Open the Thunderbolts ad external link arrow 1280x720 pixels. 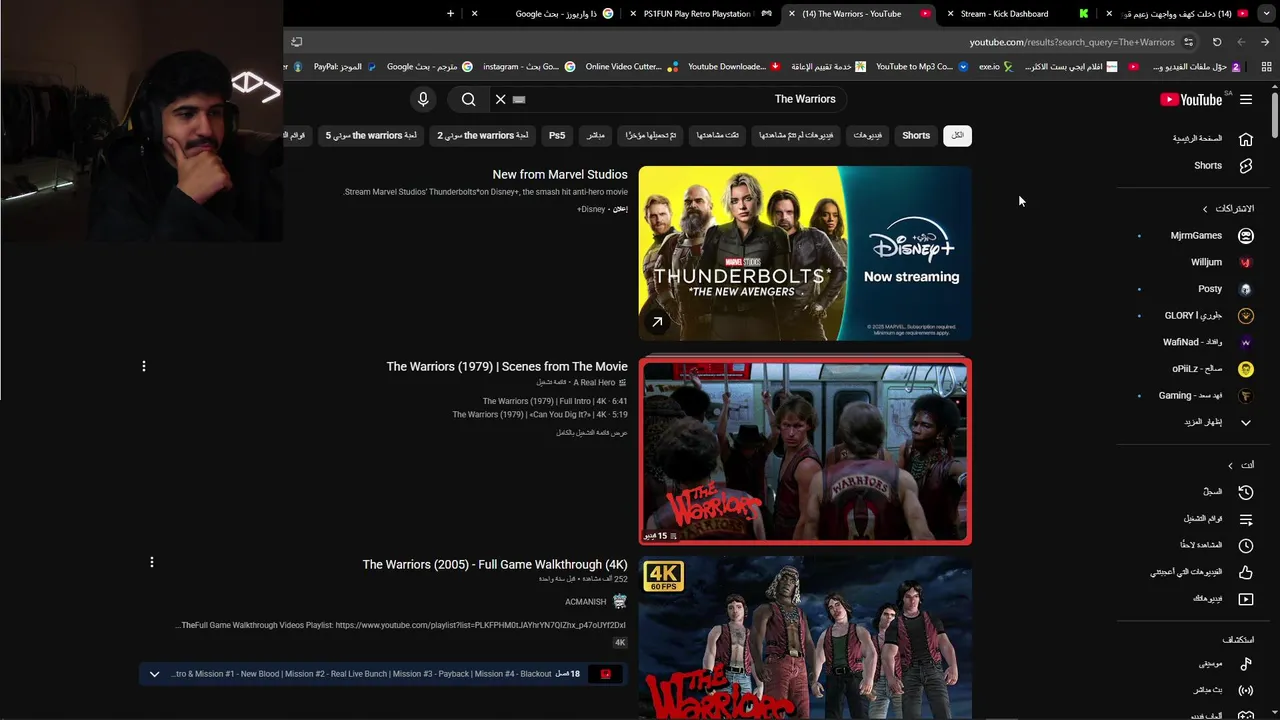tap(657, 322)
